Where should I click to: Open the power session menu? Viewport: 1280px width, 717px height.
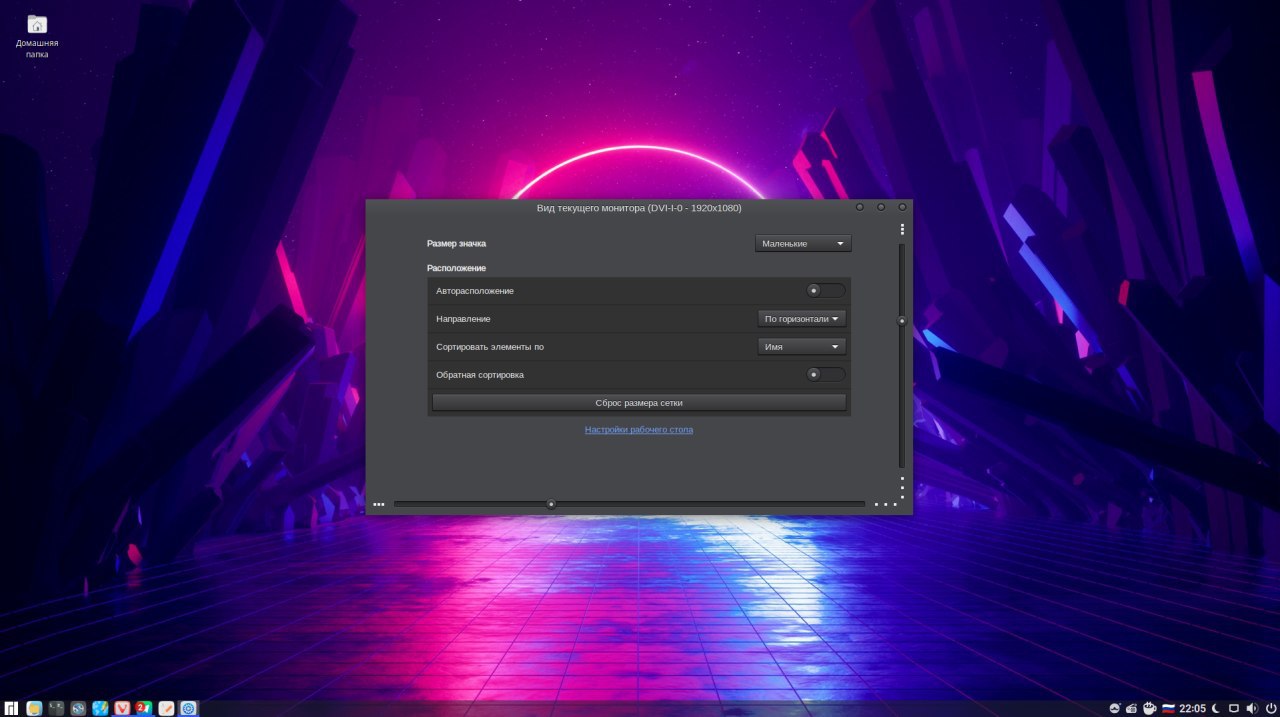coord(1270,708)
